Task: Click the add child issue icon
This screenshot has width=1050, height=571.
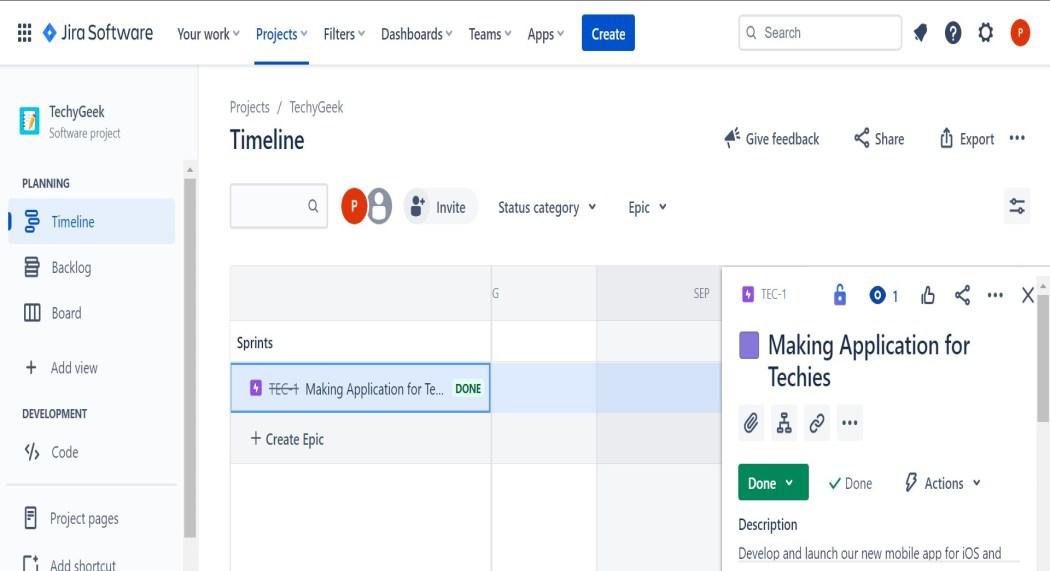Action: (784, 423)
